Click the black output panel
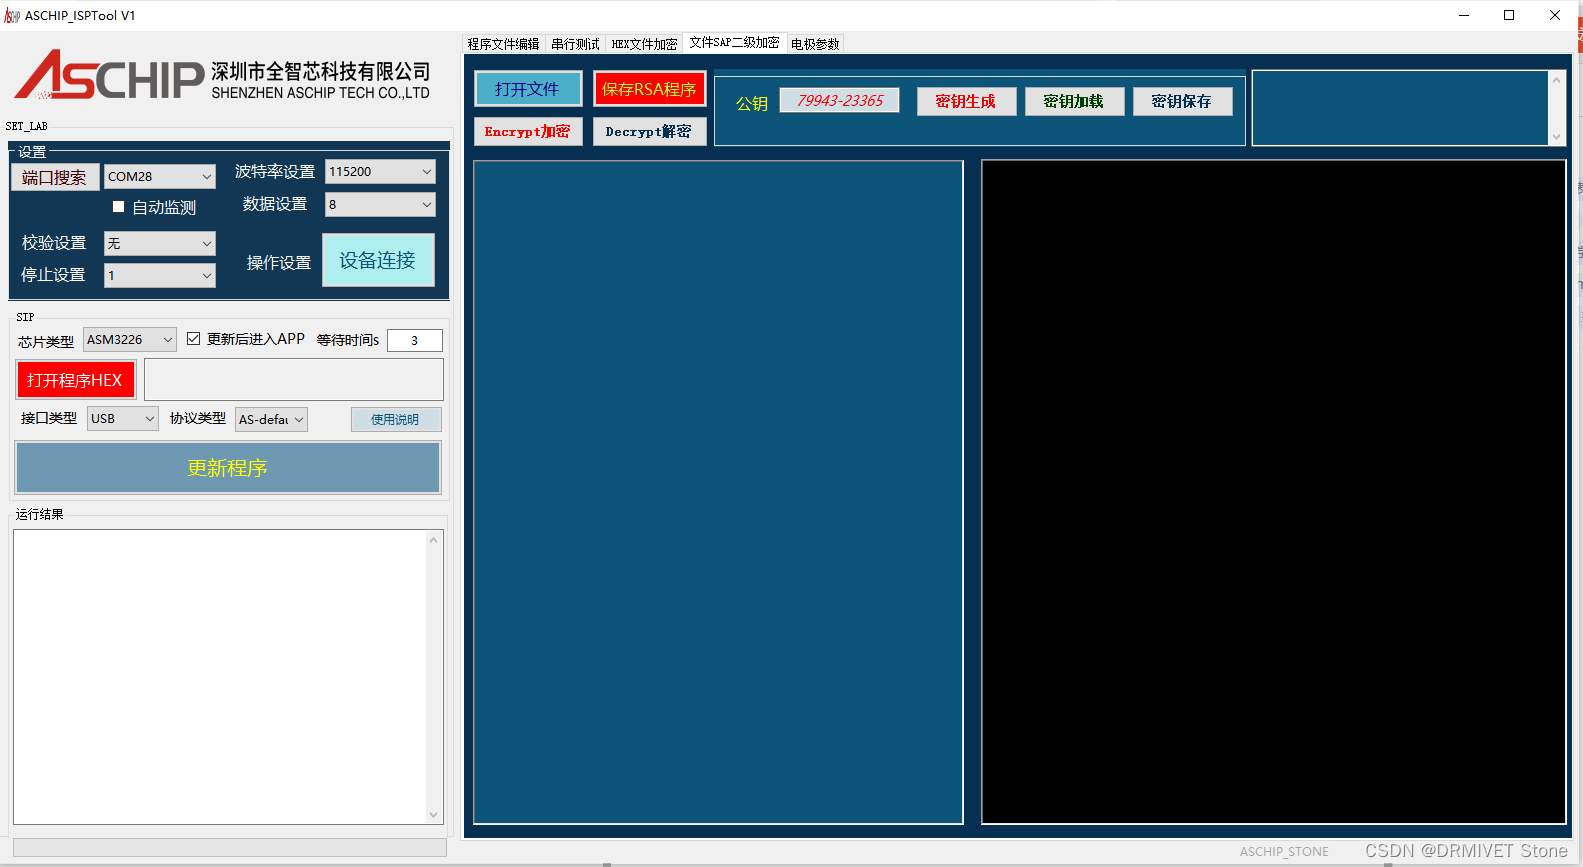The image size is (1583, 867). (1274, 492)
